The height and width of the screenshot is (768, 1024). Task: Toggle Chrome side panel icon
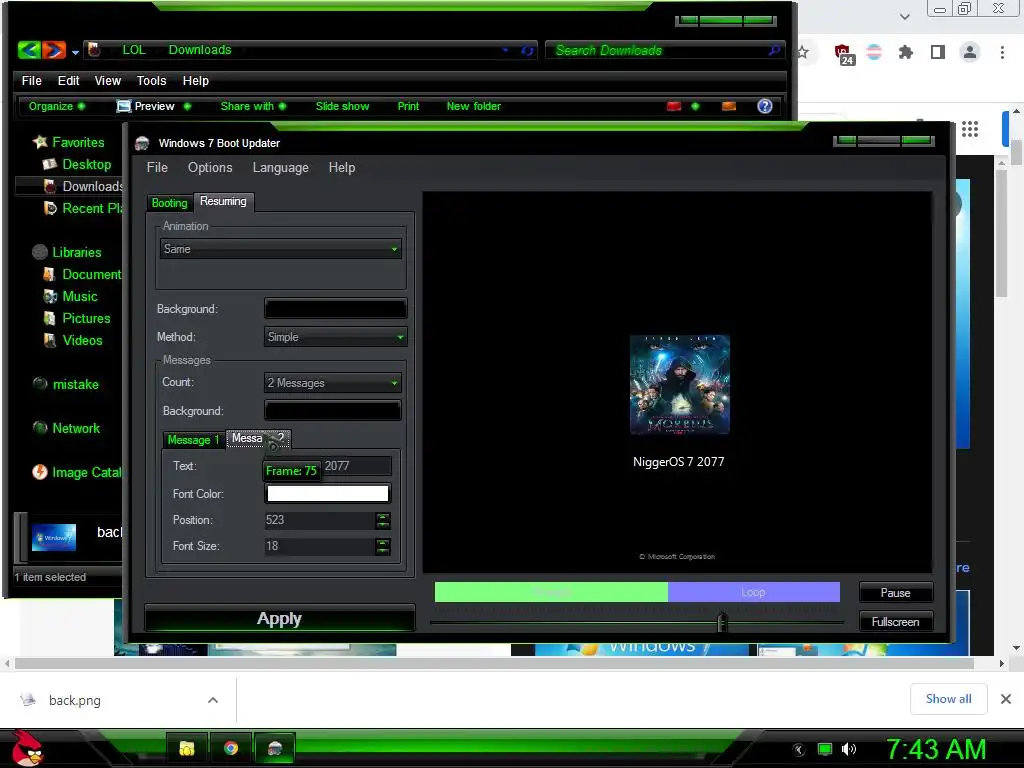coord(938,52)
